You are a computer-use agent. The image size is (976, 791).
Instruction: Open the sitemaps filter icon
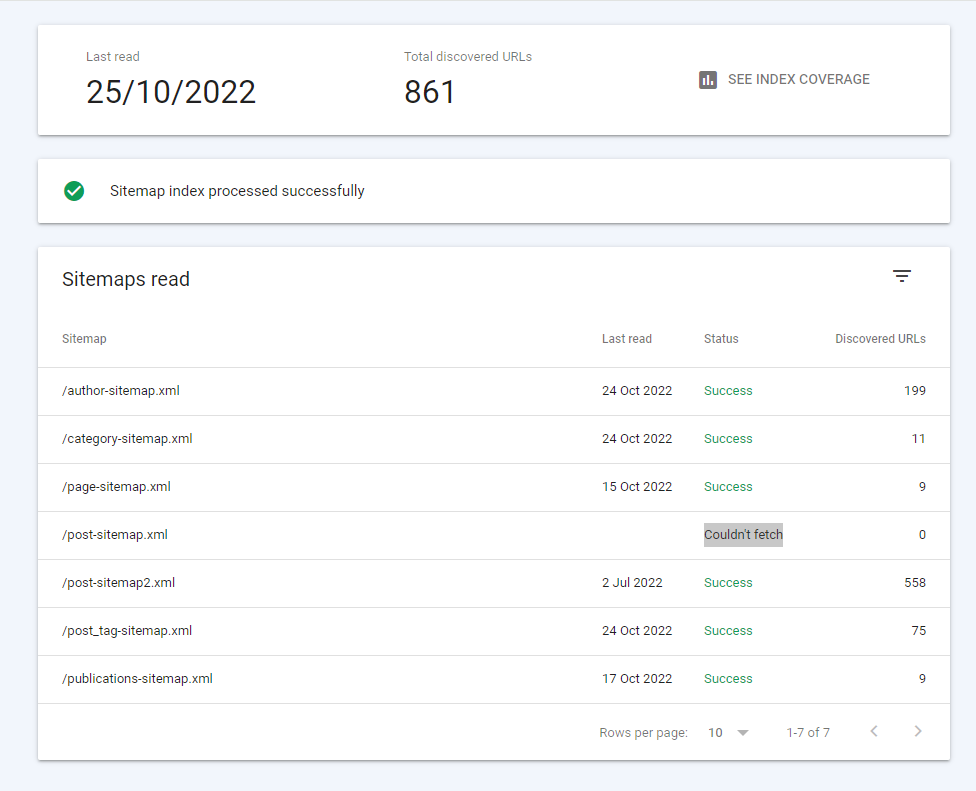tap(902, 277)
